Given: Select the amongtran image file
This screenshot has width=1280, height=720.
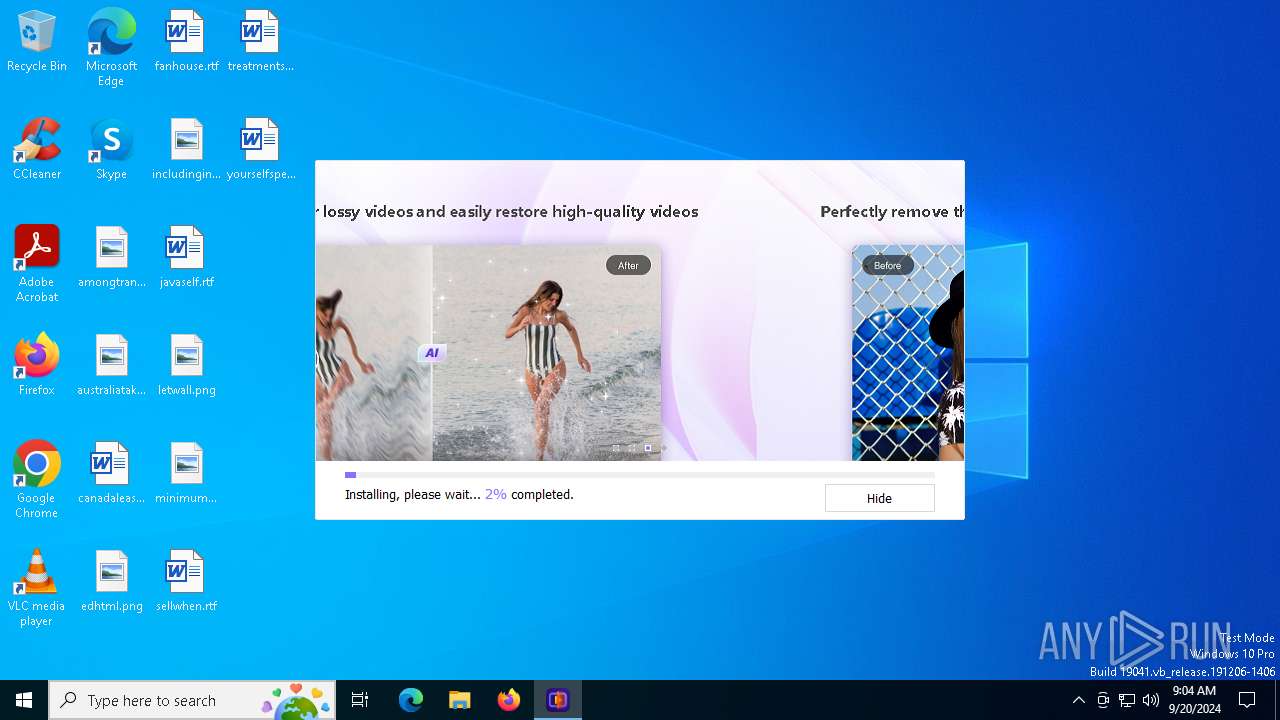Looking at the screenshot, I should click(111, 258).
